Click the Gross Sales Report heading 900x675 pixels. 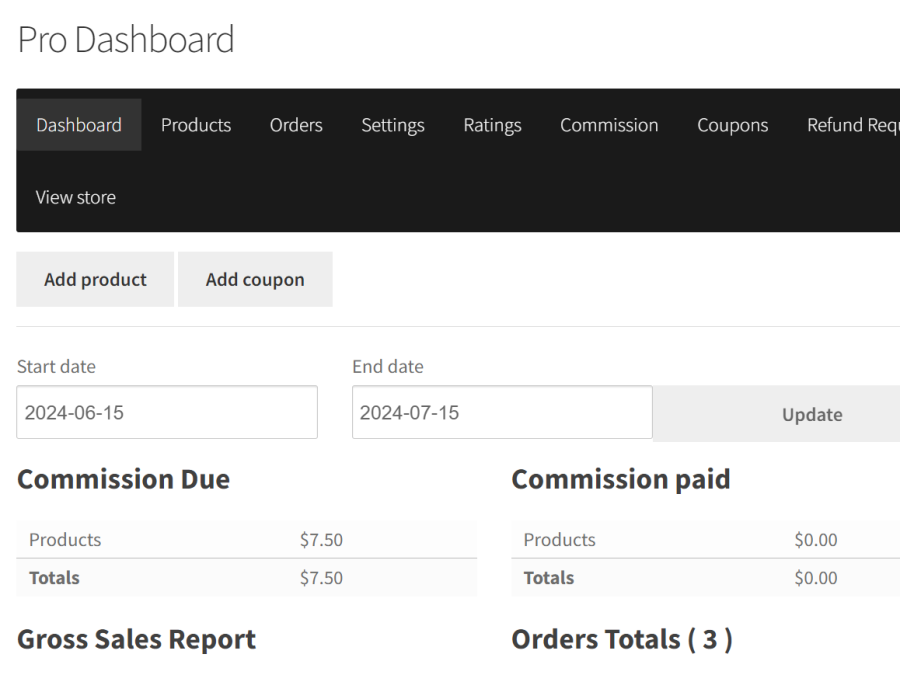(x=136, y=638)
